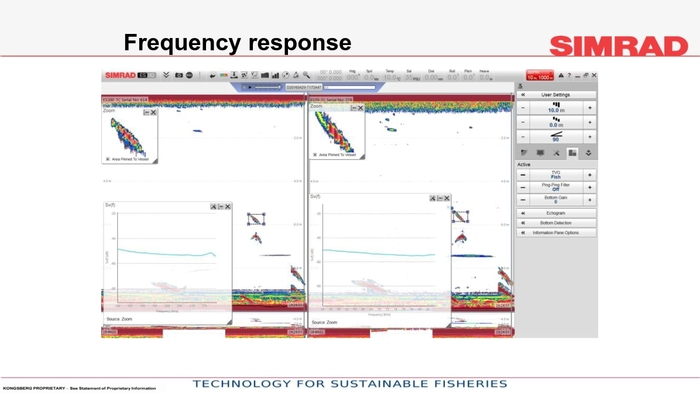
Task: Toggle Area Pinned To Vessel in right Zoom pane
Action: click(x=315, y=155)
